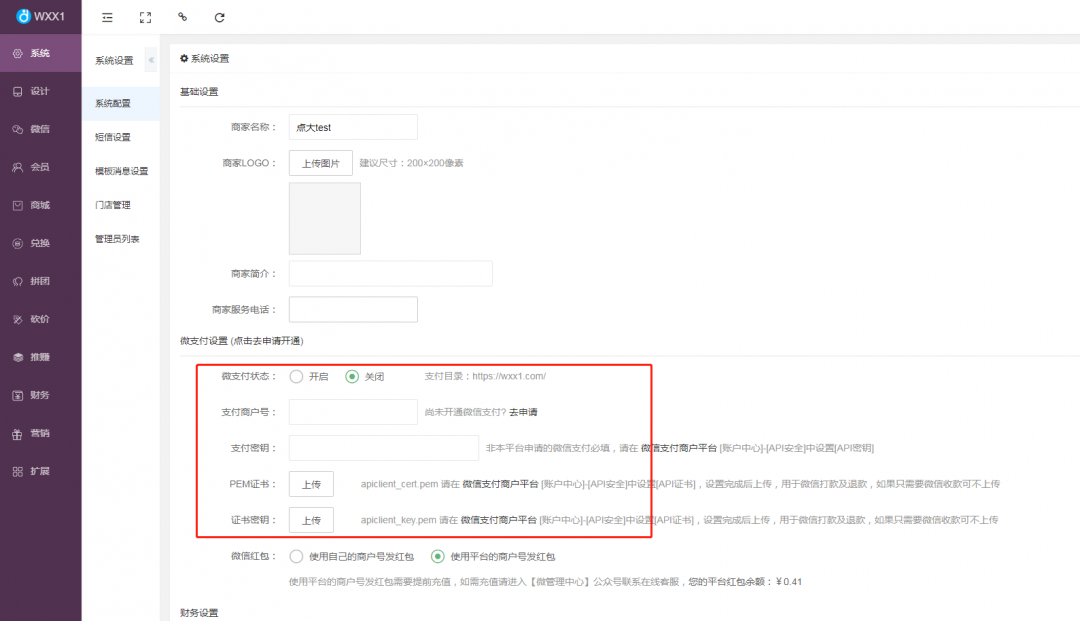The height and width of the screenshot is (621, 1080).
Task: Click the menu fold icon in top bar
Action: pyautogui.click(x=108, y=17)
